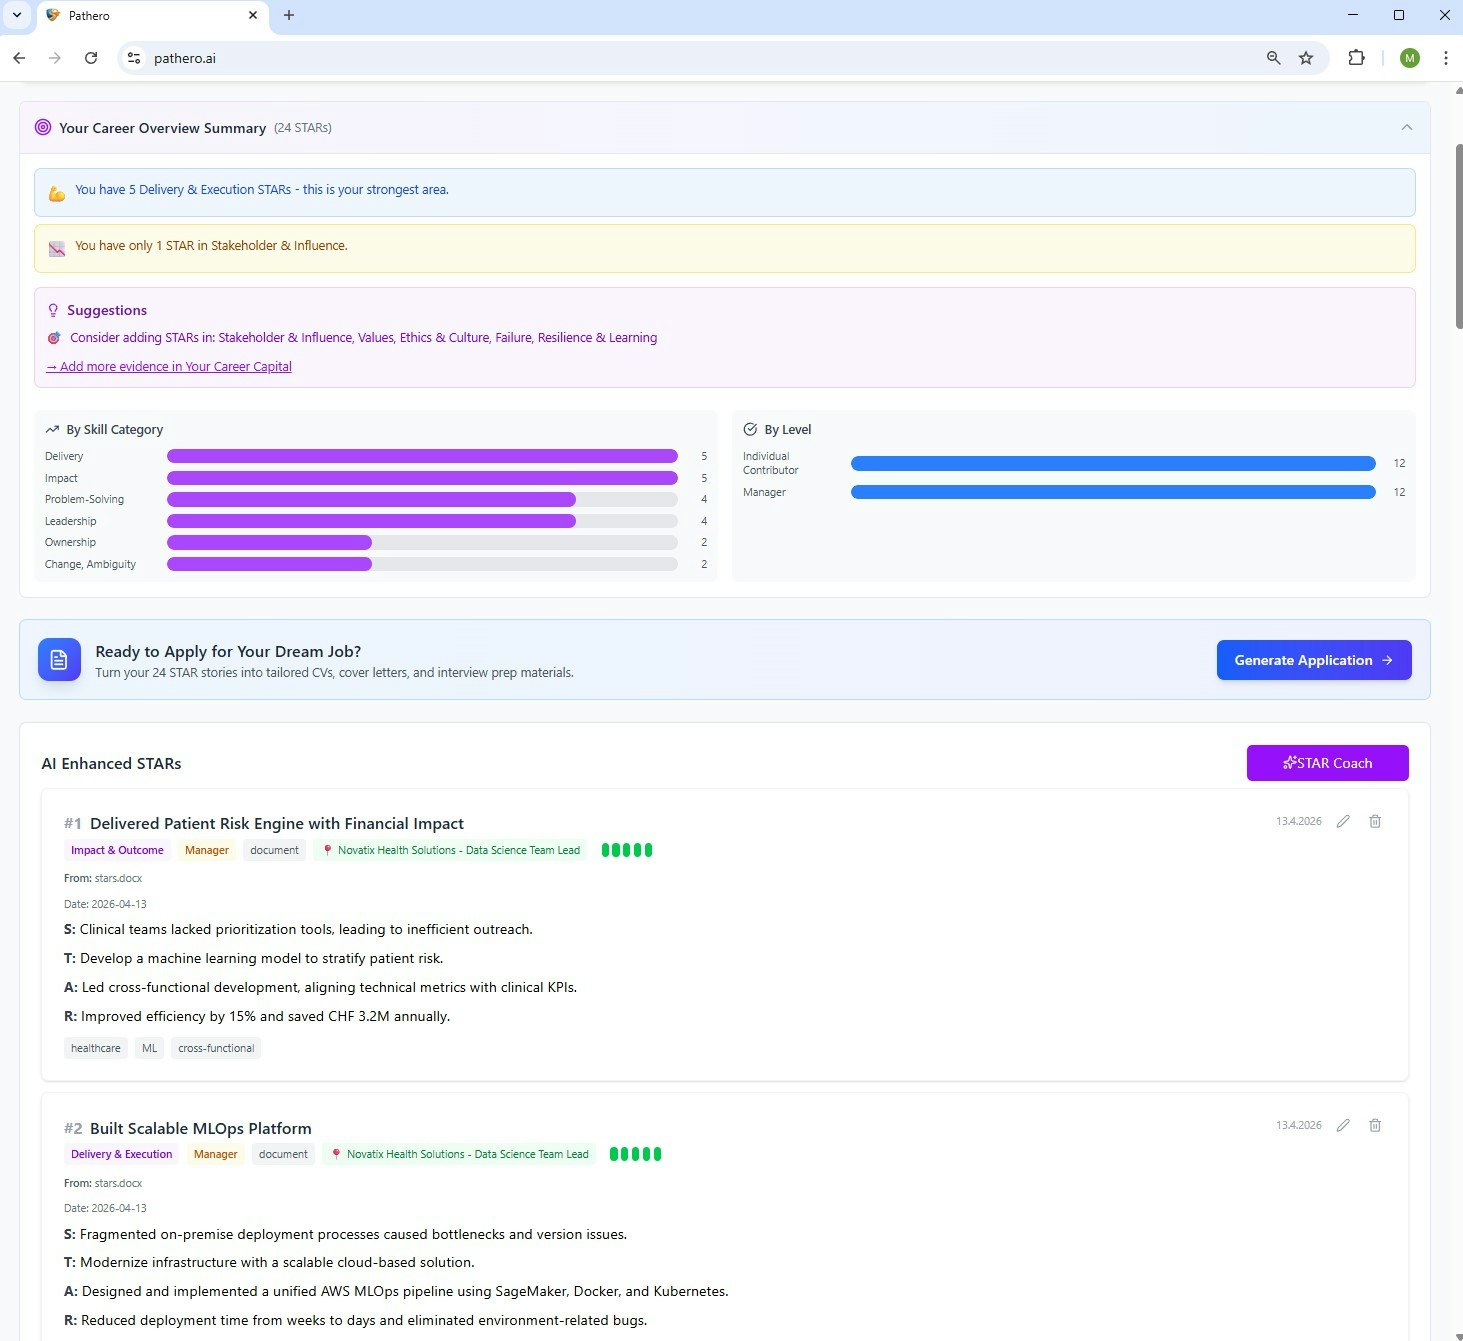1463x1341 pixels.
Task: Click the Suggestions lightbulb icon
Action: [53, 310]
